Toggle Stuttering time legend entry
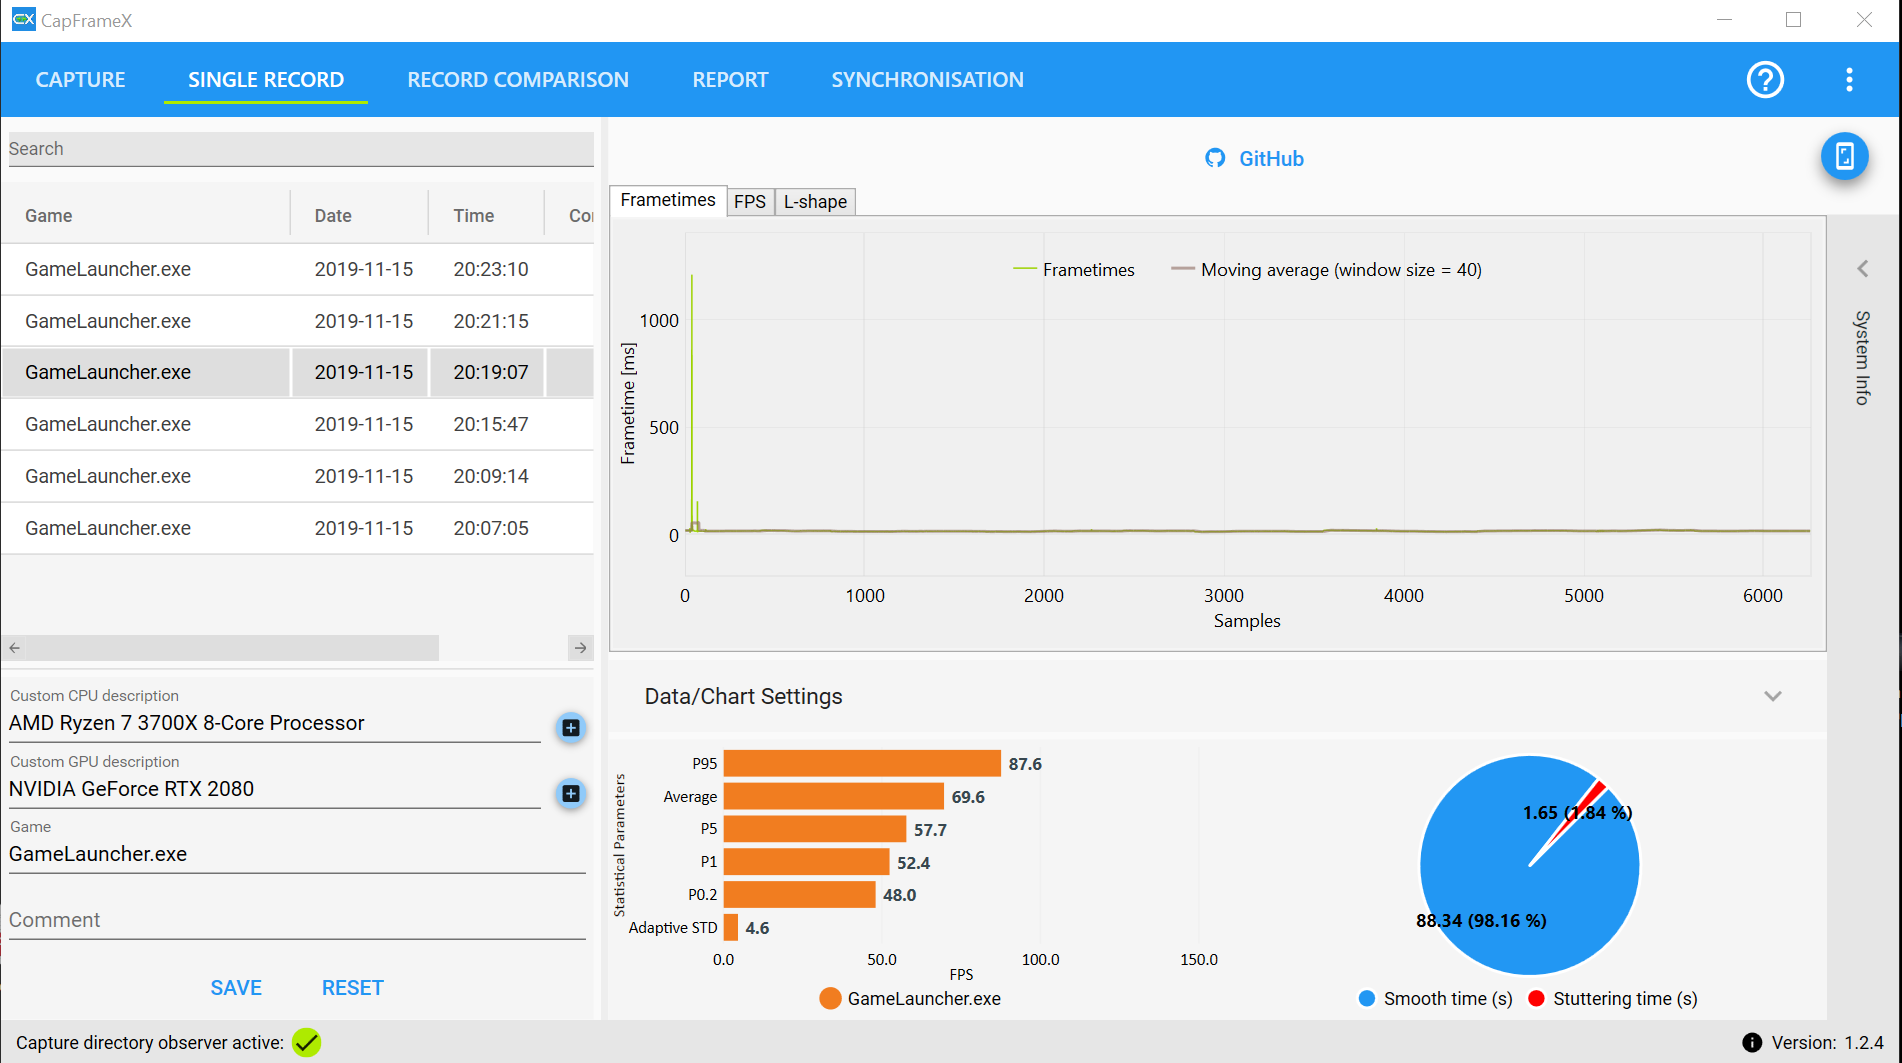Viewport: 1902px width, 1063px height. pyautogui.click(x=1613, y=999)
